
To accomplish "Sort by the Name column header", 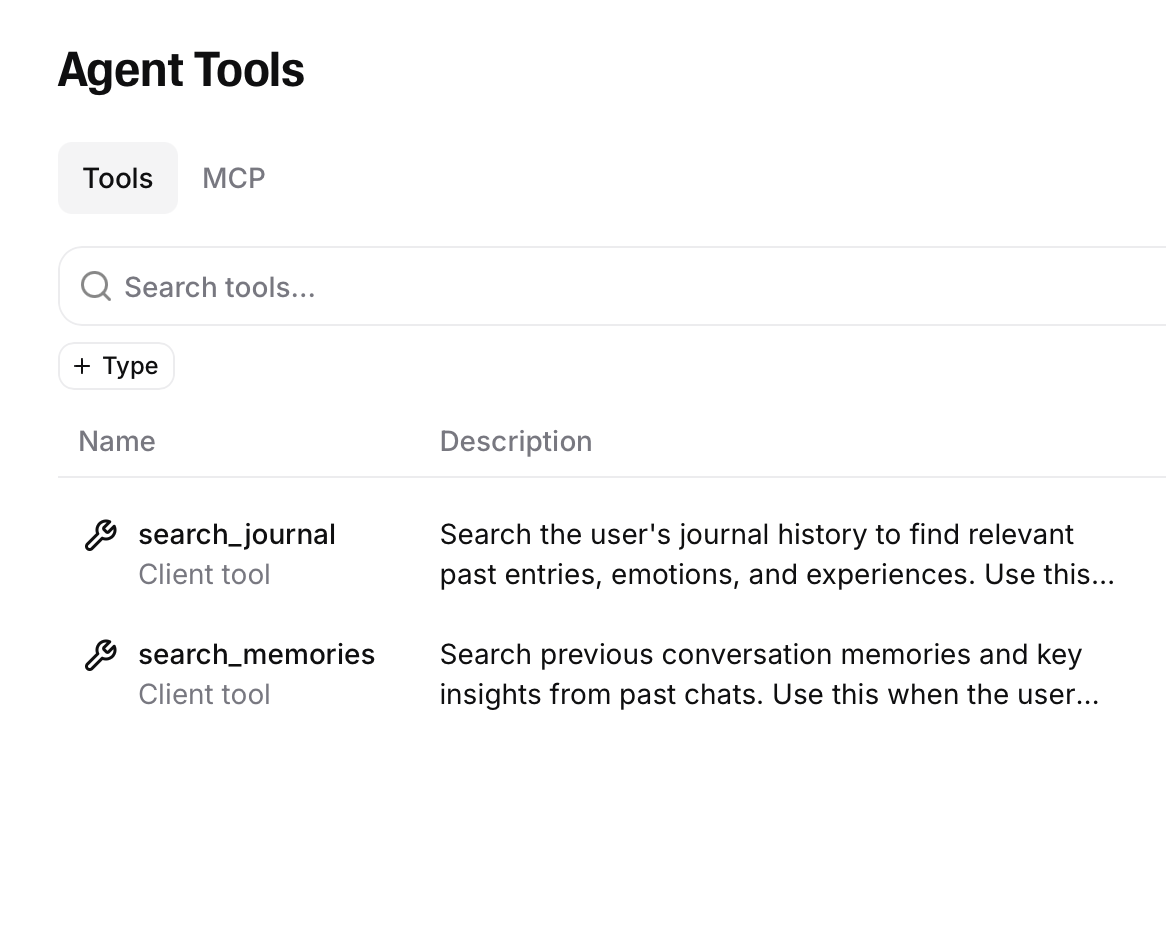I will pyautogui.click(x=116, y=441).
